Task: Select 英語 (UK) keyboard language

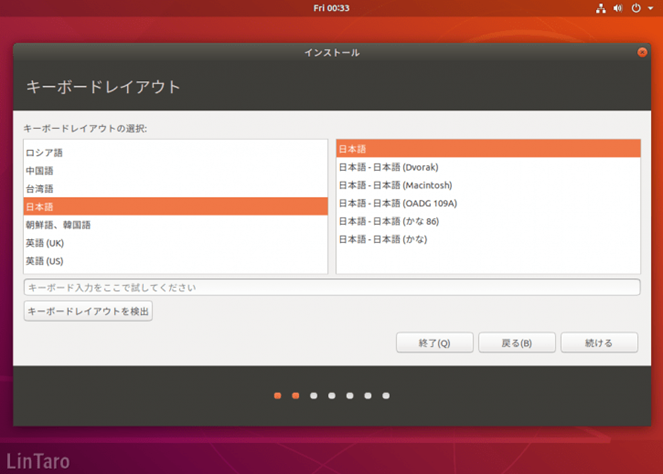Action: [x=175, y=243]
